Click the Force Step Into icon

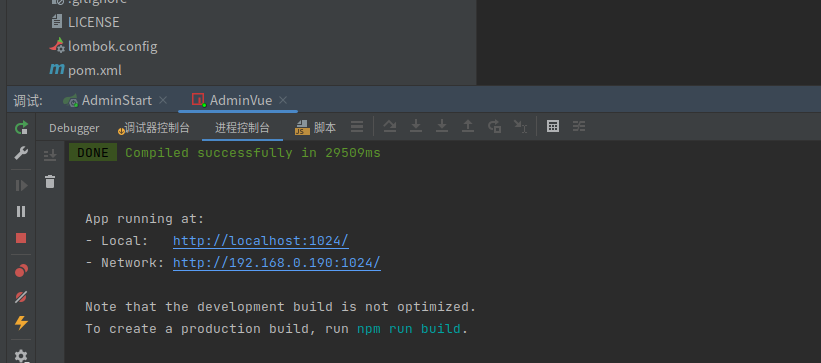coord(442,126)
